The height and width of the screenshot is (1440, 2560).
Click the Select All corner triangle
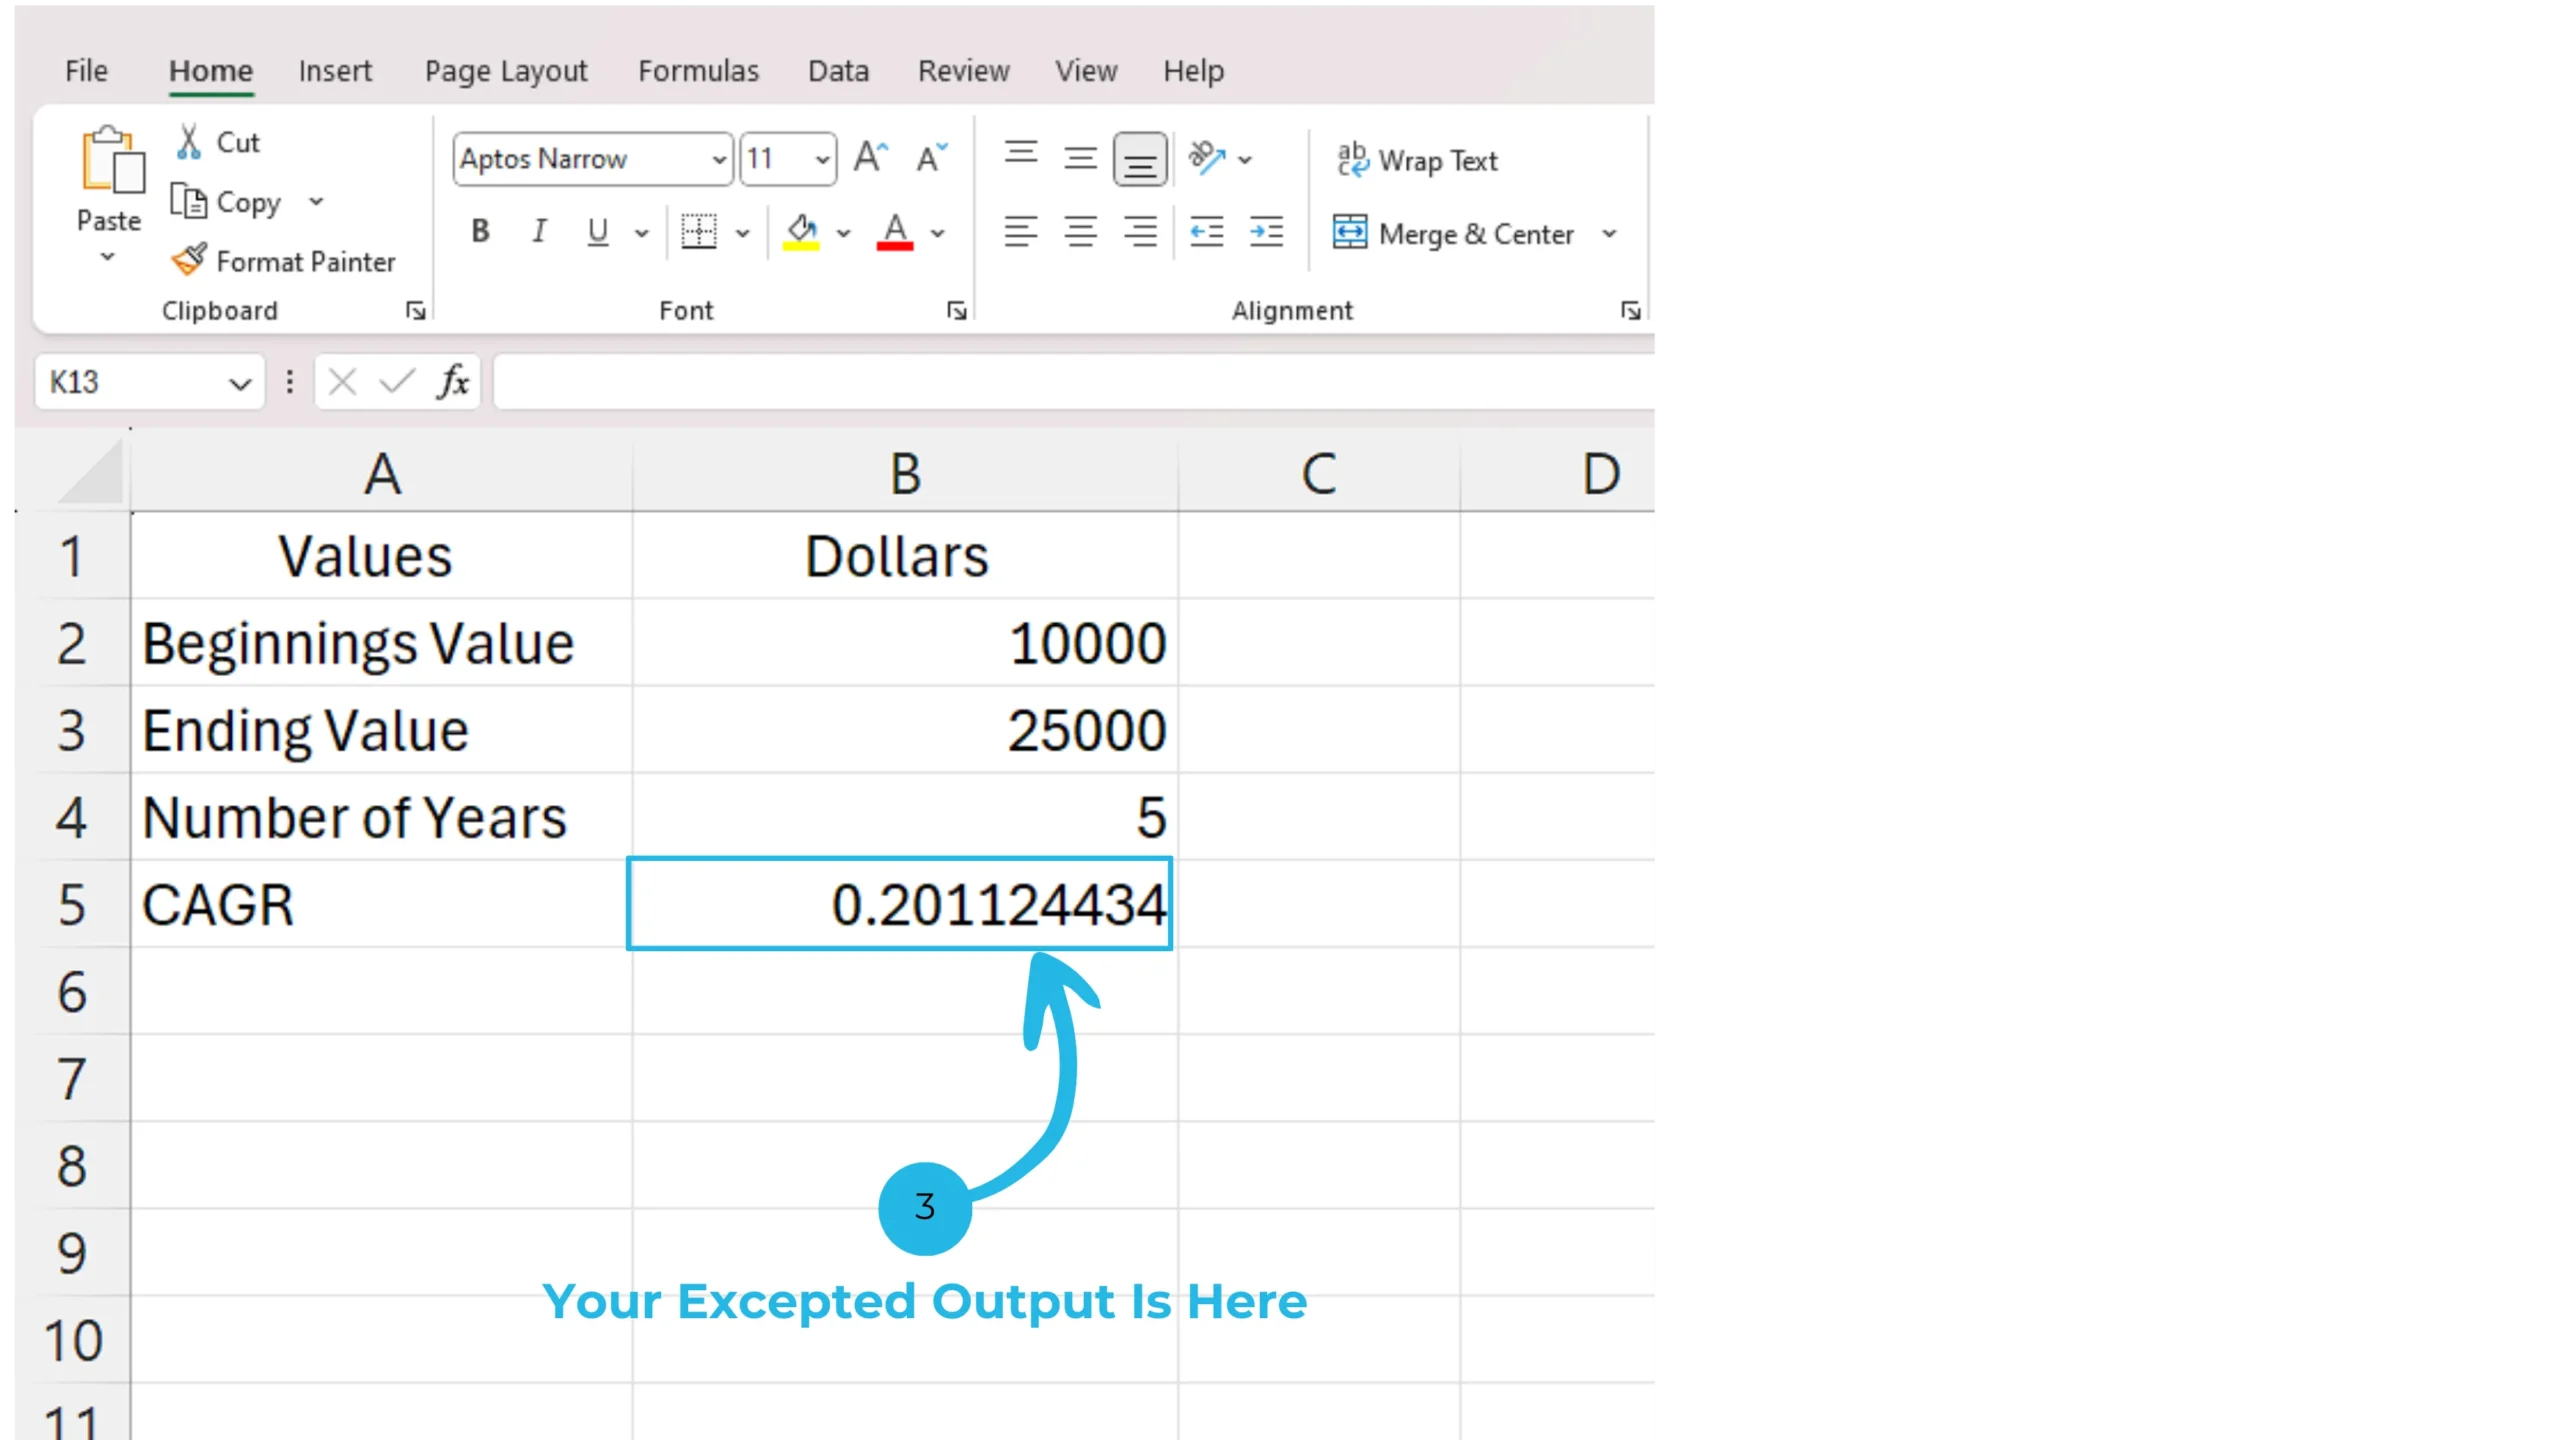point(91,472)
